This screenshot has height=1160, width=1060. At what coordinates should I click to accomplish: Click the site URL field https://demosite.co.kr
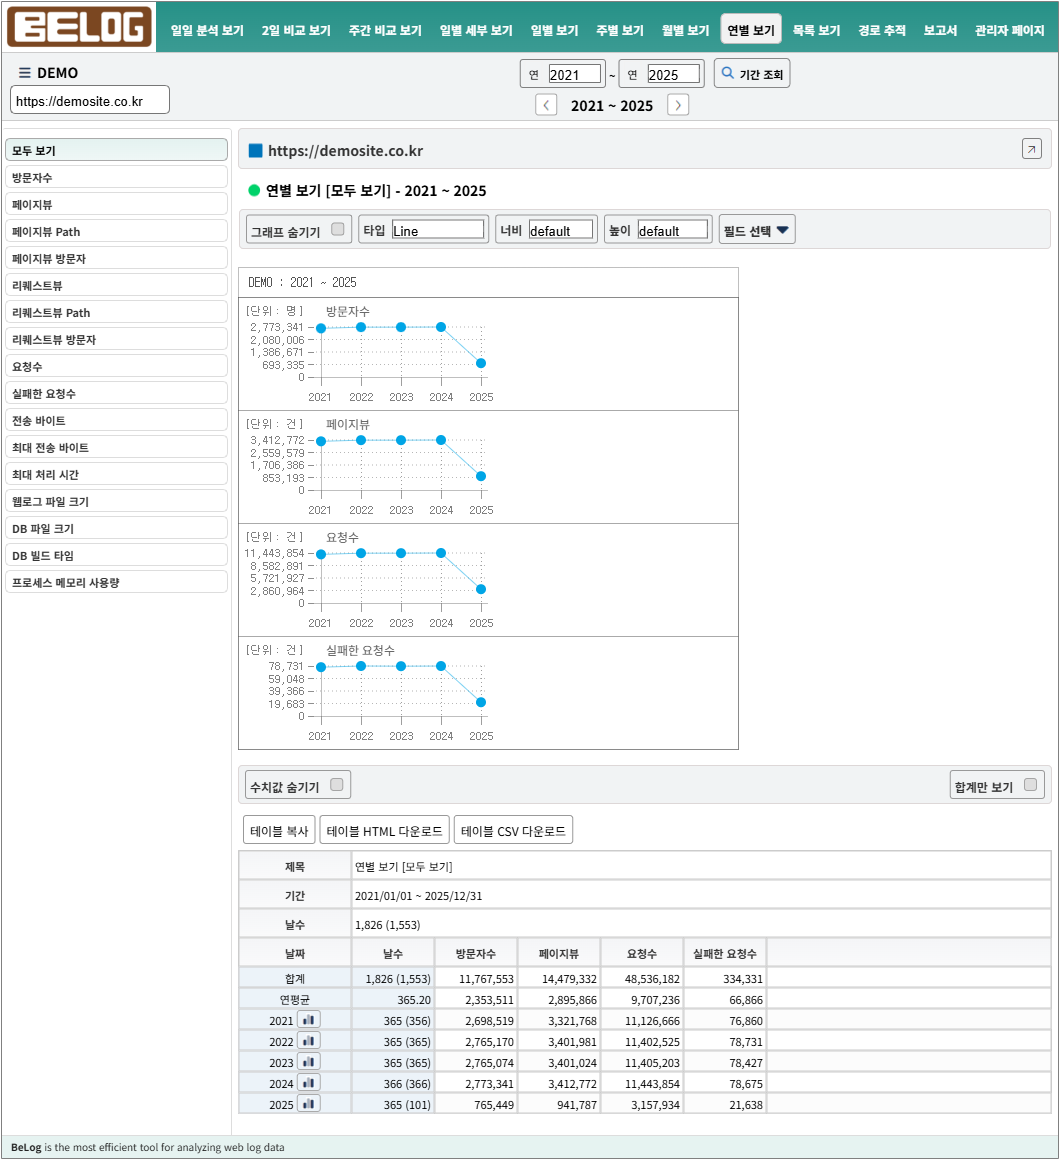(x=90, y=101)
